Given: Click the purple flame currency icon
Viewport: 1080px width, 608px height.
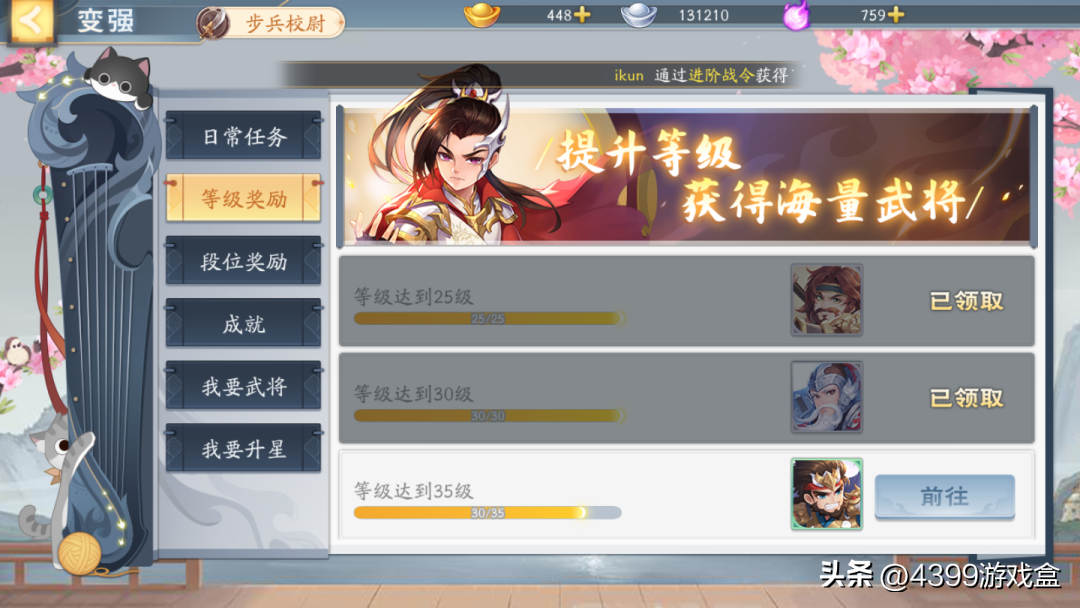Looking at the screenshot, I should click(x=796, y=15).
